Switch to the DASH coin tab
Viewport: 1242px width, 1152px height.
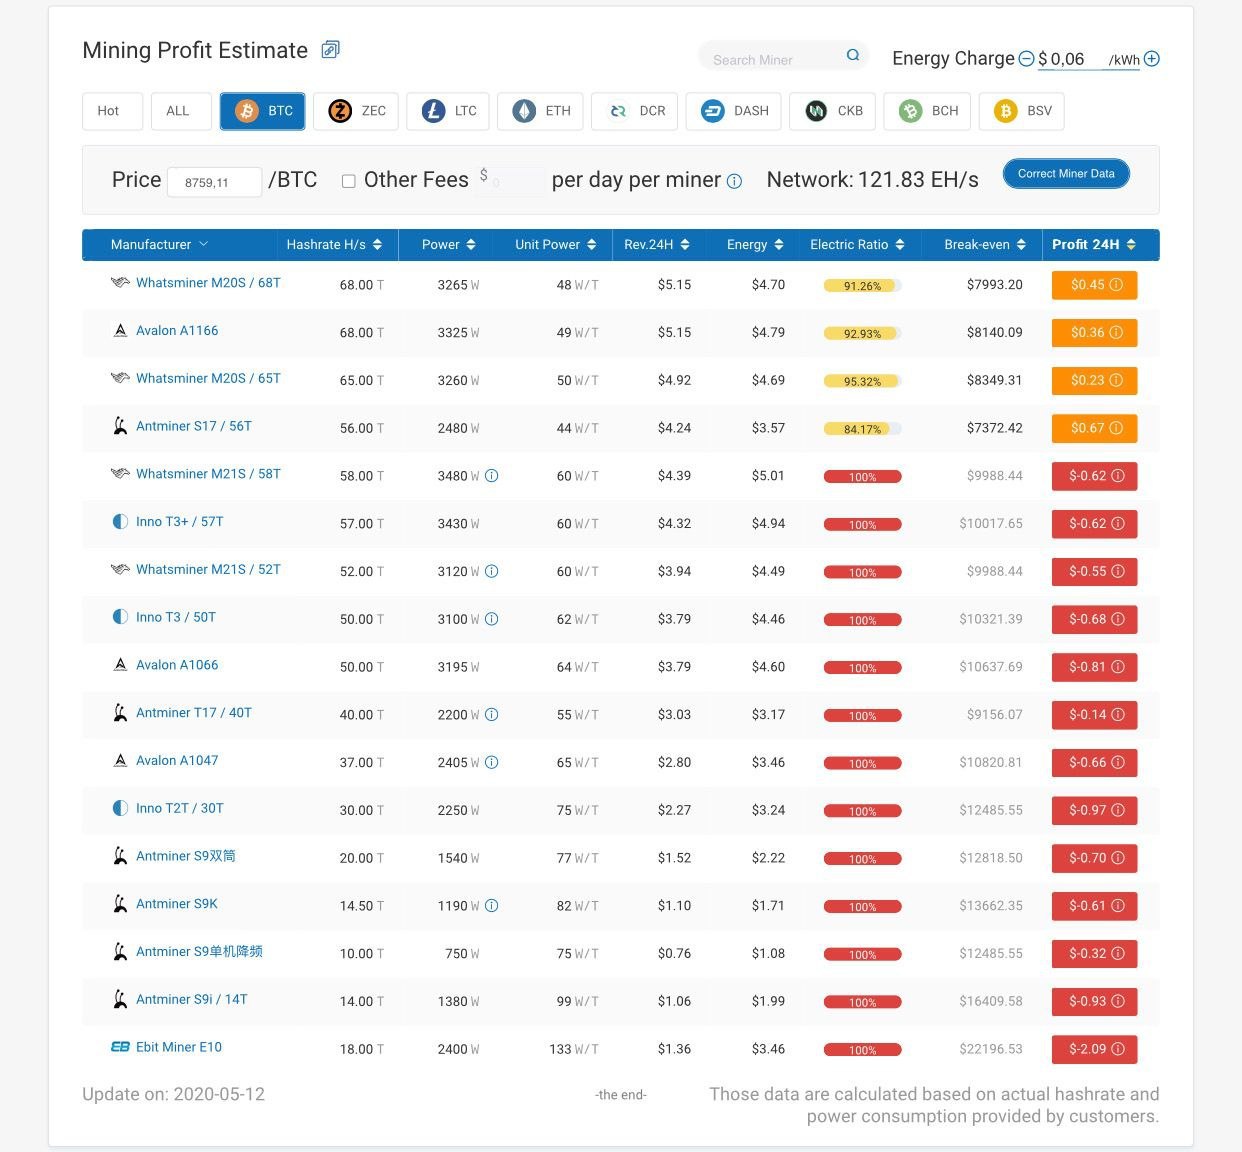734,111
